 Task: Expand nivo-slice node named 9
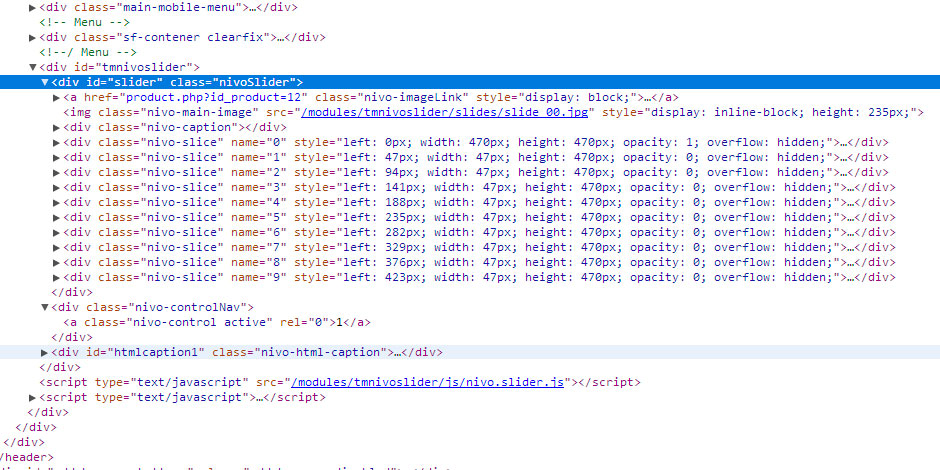click(56, 278)
